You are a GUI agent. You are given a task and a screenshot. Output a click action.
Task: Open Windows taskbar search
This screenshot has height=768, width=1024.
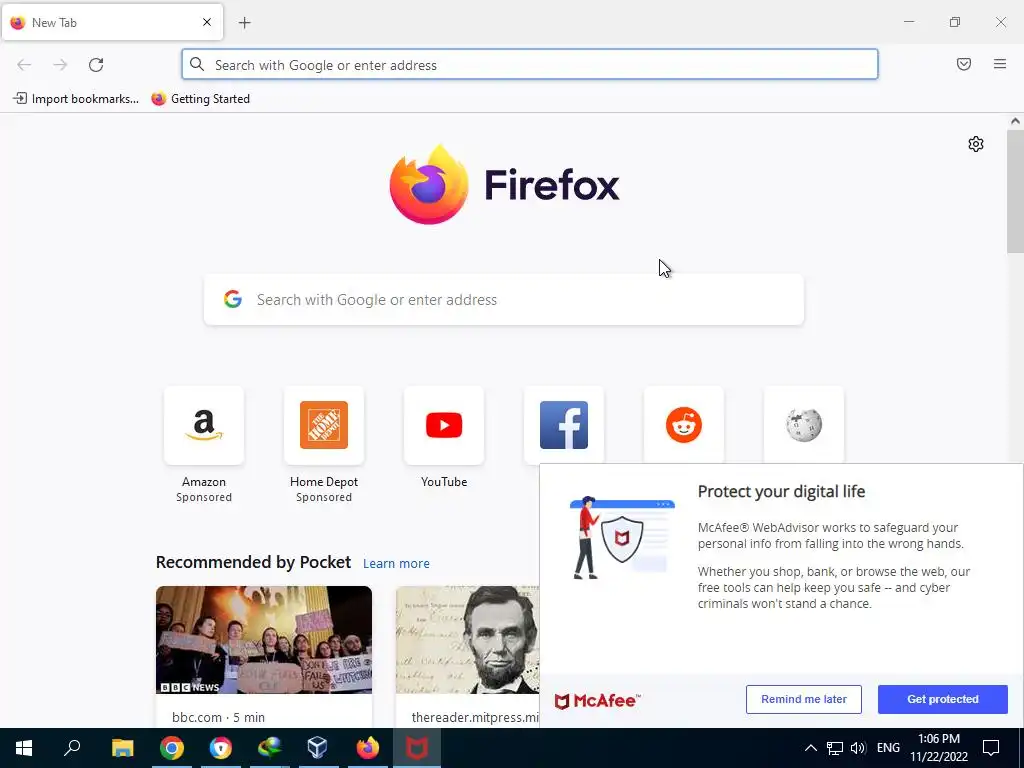[72, 748]
